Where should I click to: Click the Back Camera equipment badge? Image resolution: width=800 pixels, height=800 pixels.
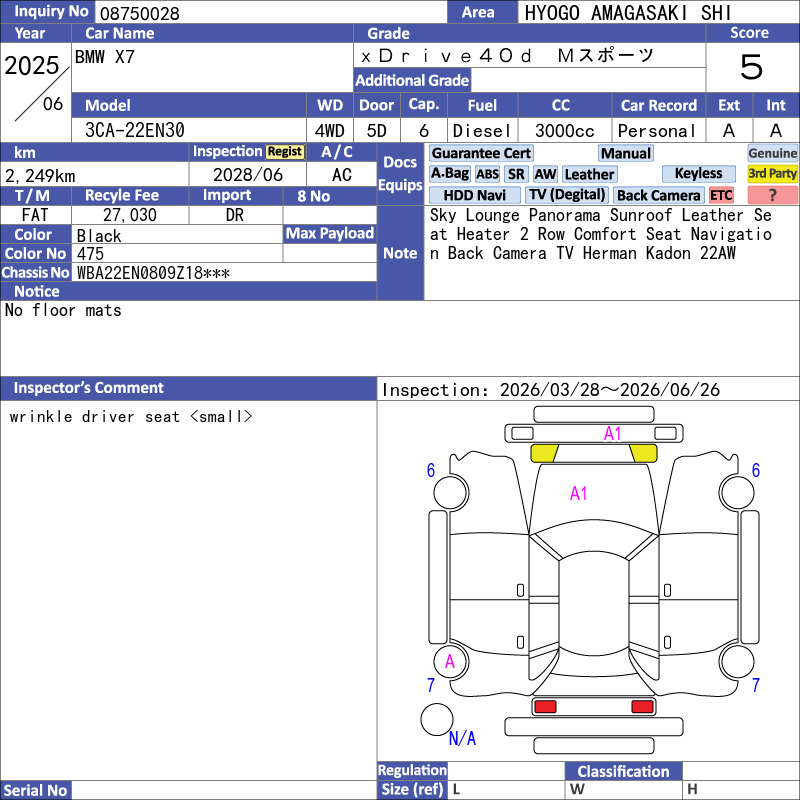pyautogui.click(x=658, y=195)
